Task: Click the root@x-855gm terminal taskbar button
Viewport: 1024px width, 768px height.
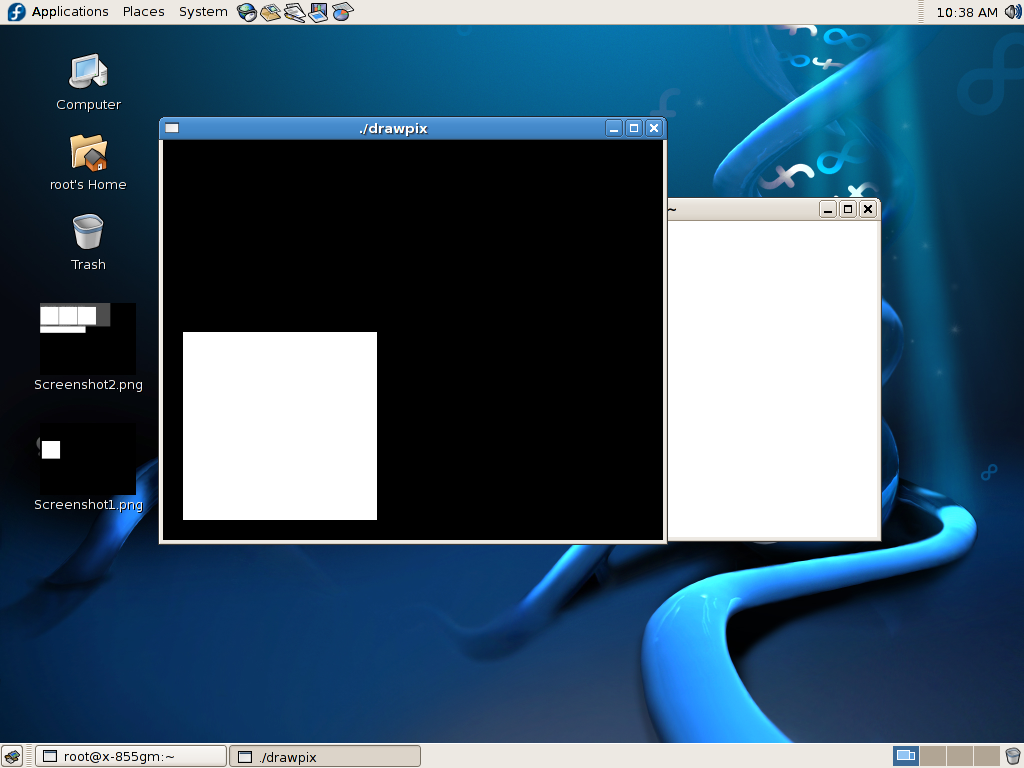Action: [x=131, y=756]
